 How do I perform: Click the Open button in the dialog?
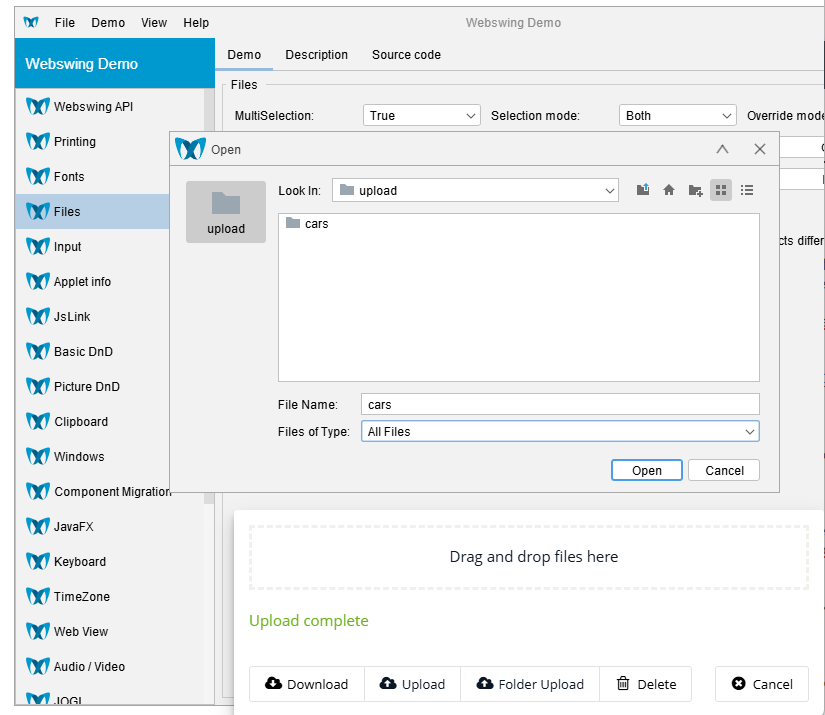(x=646, y=470)
